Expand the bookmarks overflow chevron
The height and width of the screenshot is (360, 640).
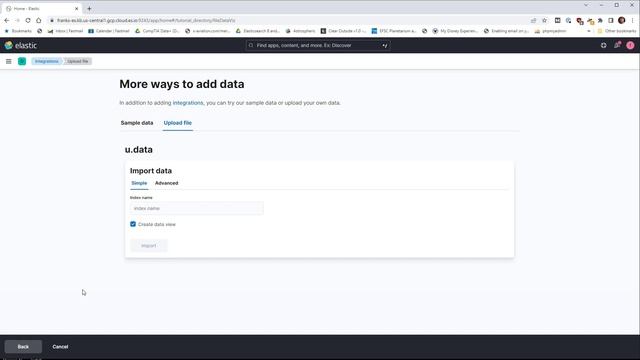(589, 31)
